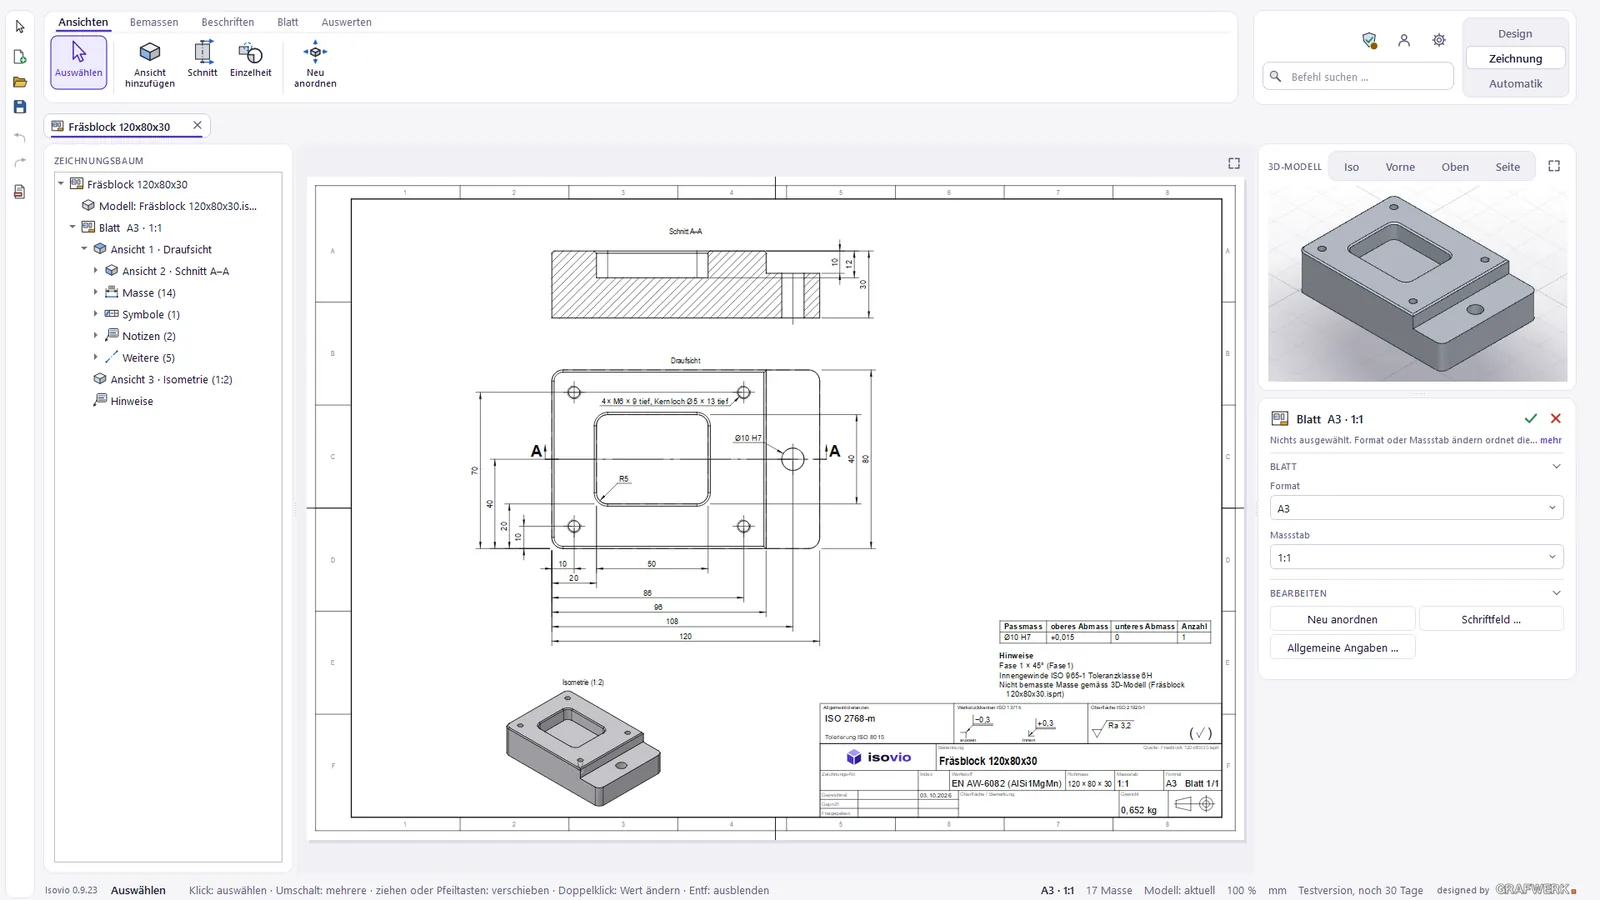Open the Blatt ribbon tab
Screen dimensions: 1600x900
point(288,22)
